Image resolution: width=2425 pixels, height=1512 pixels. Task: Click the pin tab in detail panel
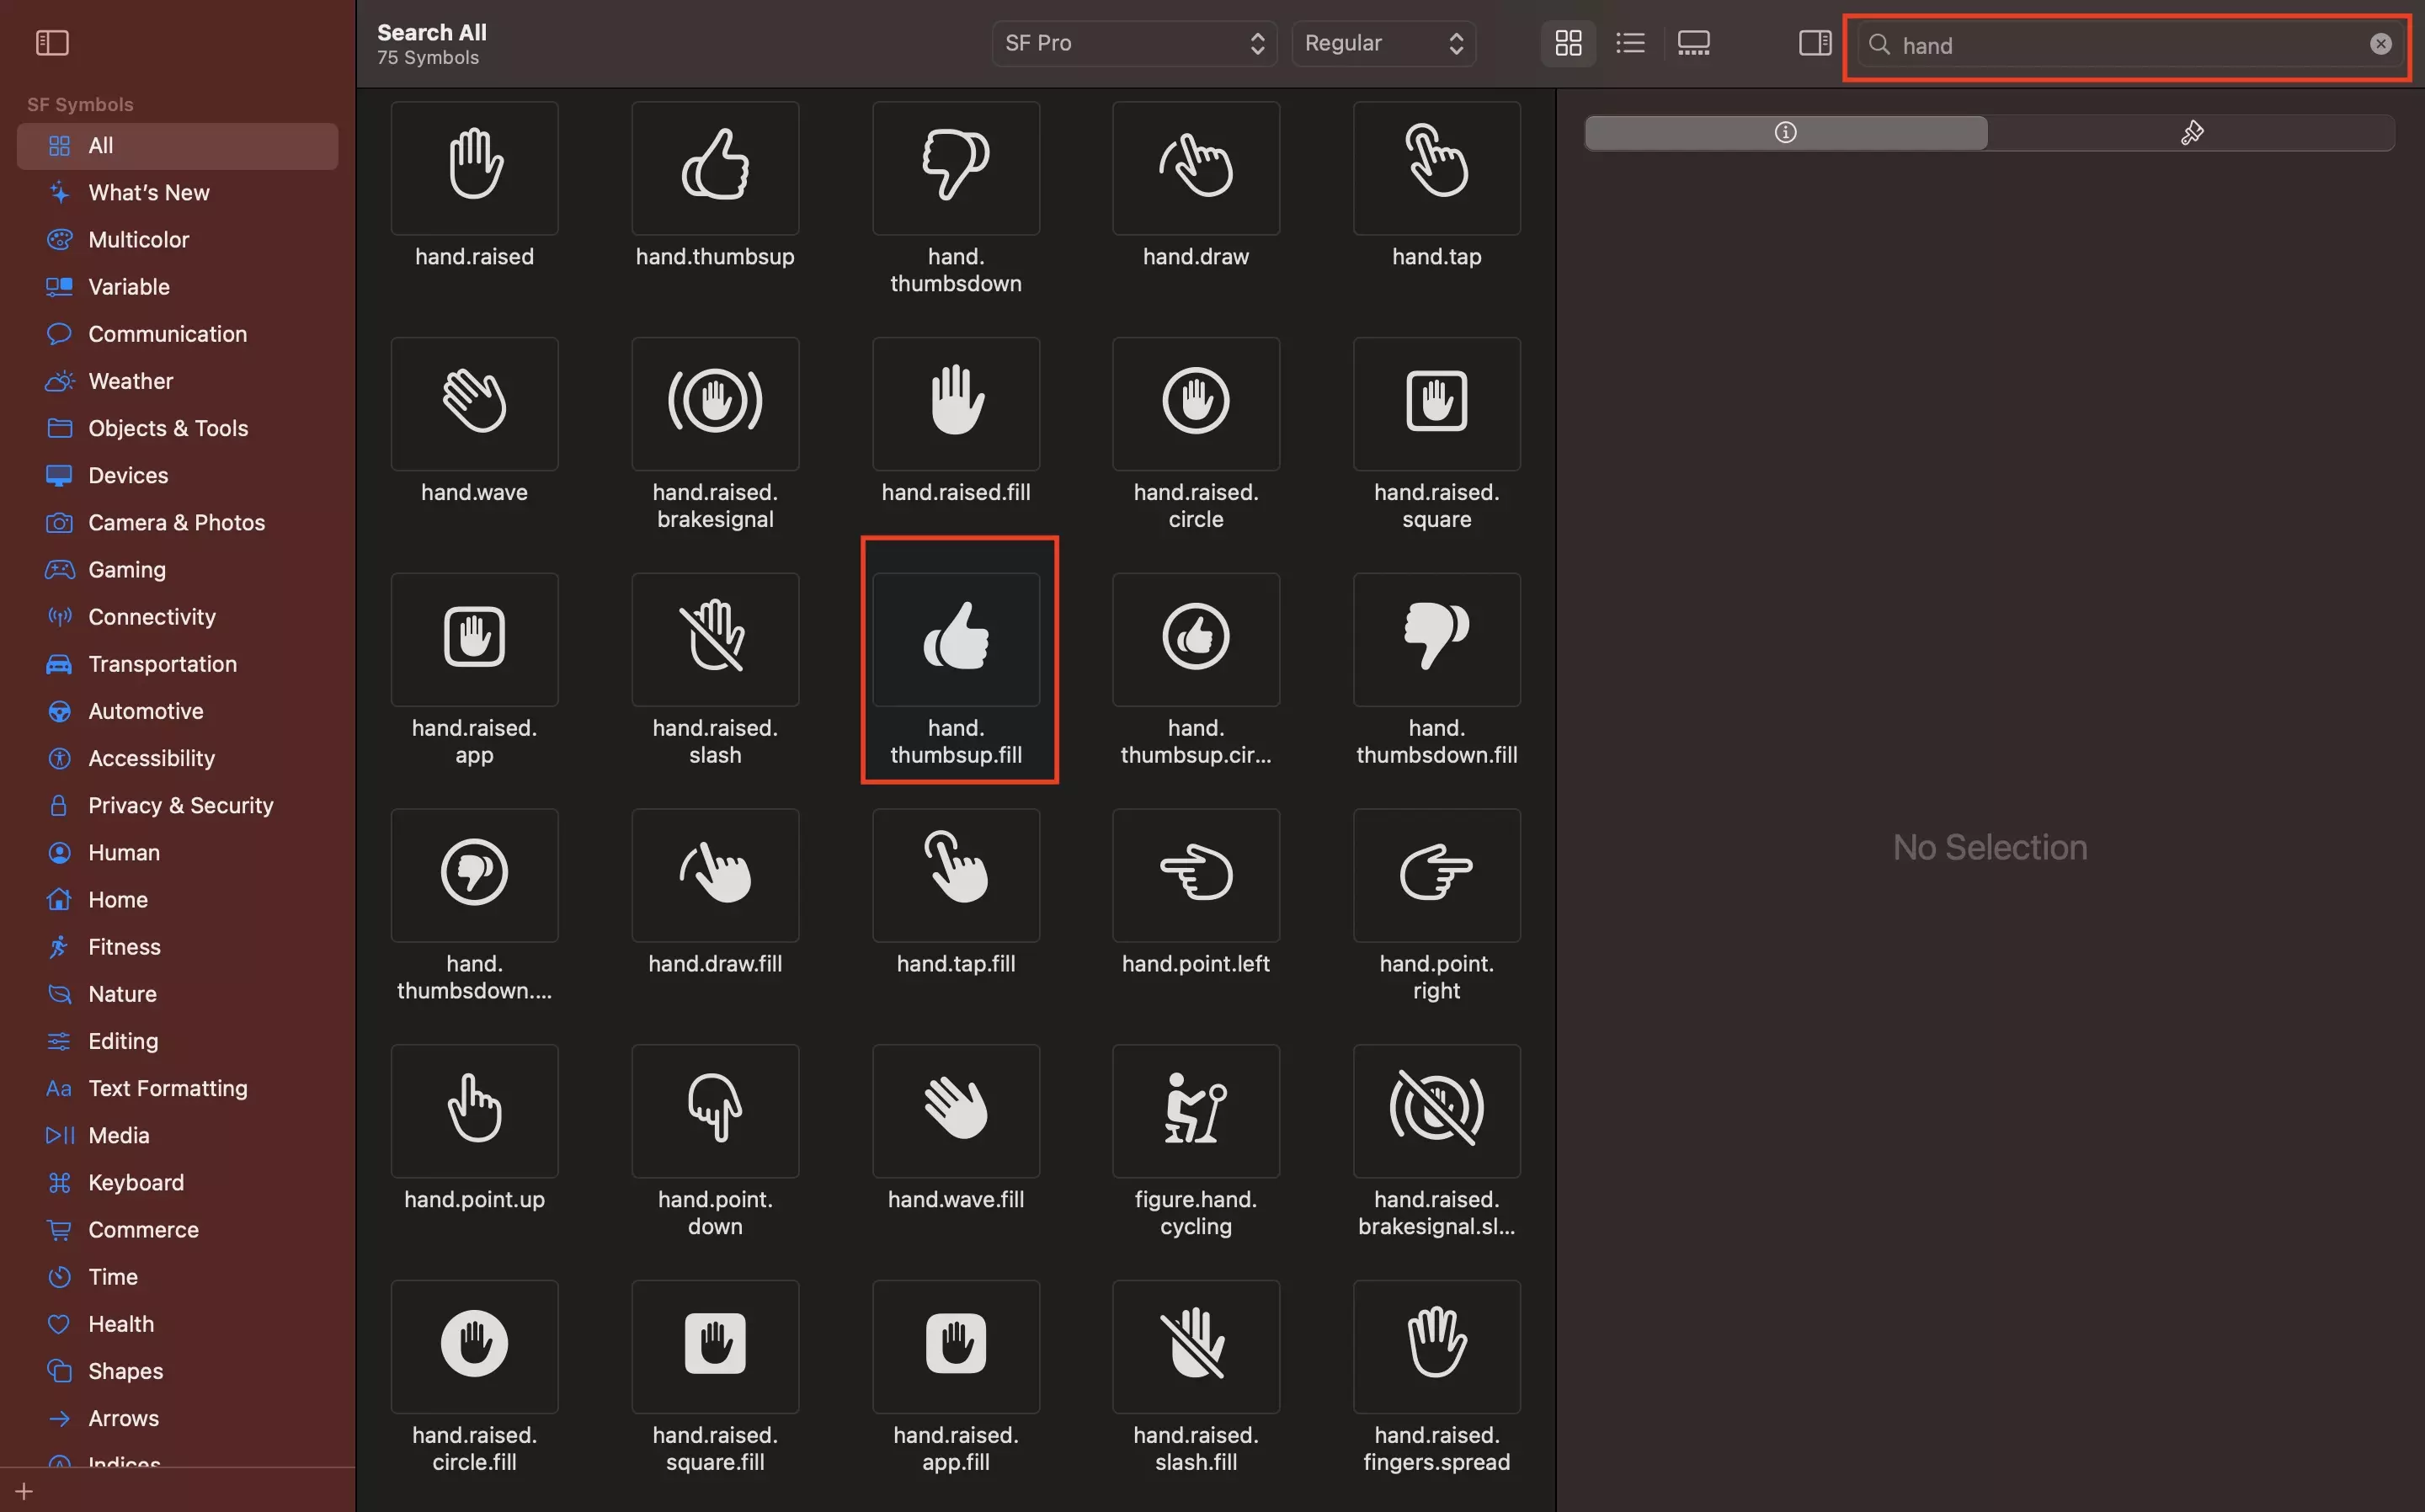pos(2192,132)
